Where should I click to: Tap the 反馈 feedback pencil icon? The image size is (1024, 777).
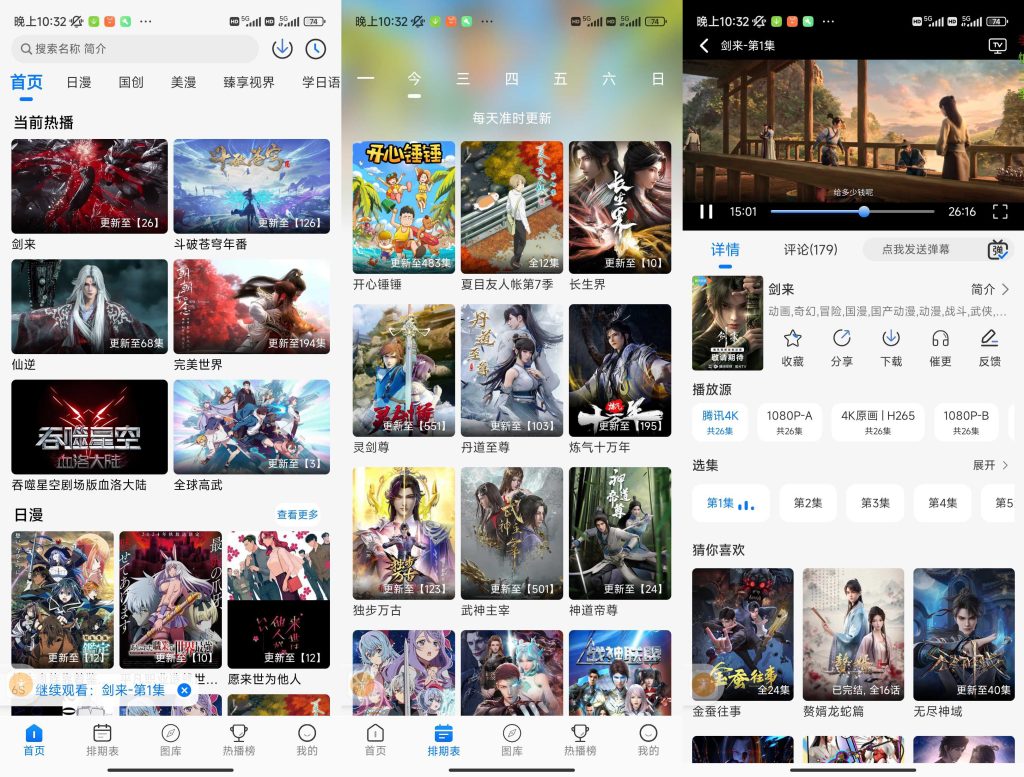[x=989, y=338]
